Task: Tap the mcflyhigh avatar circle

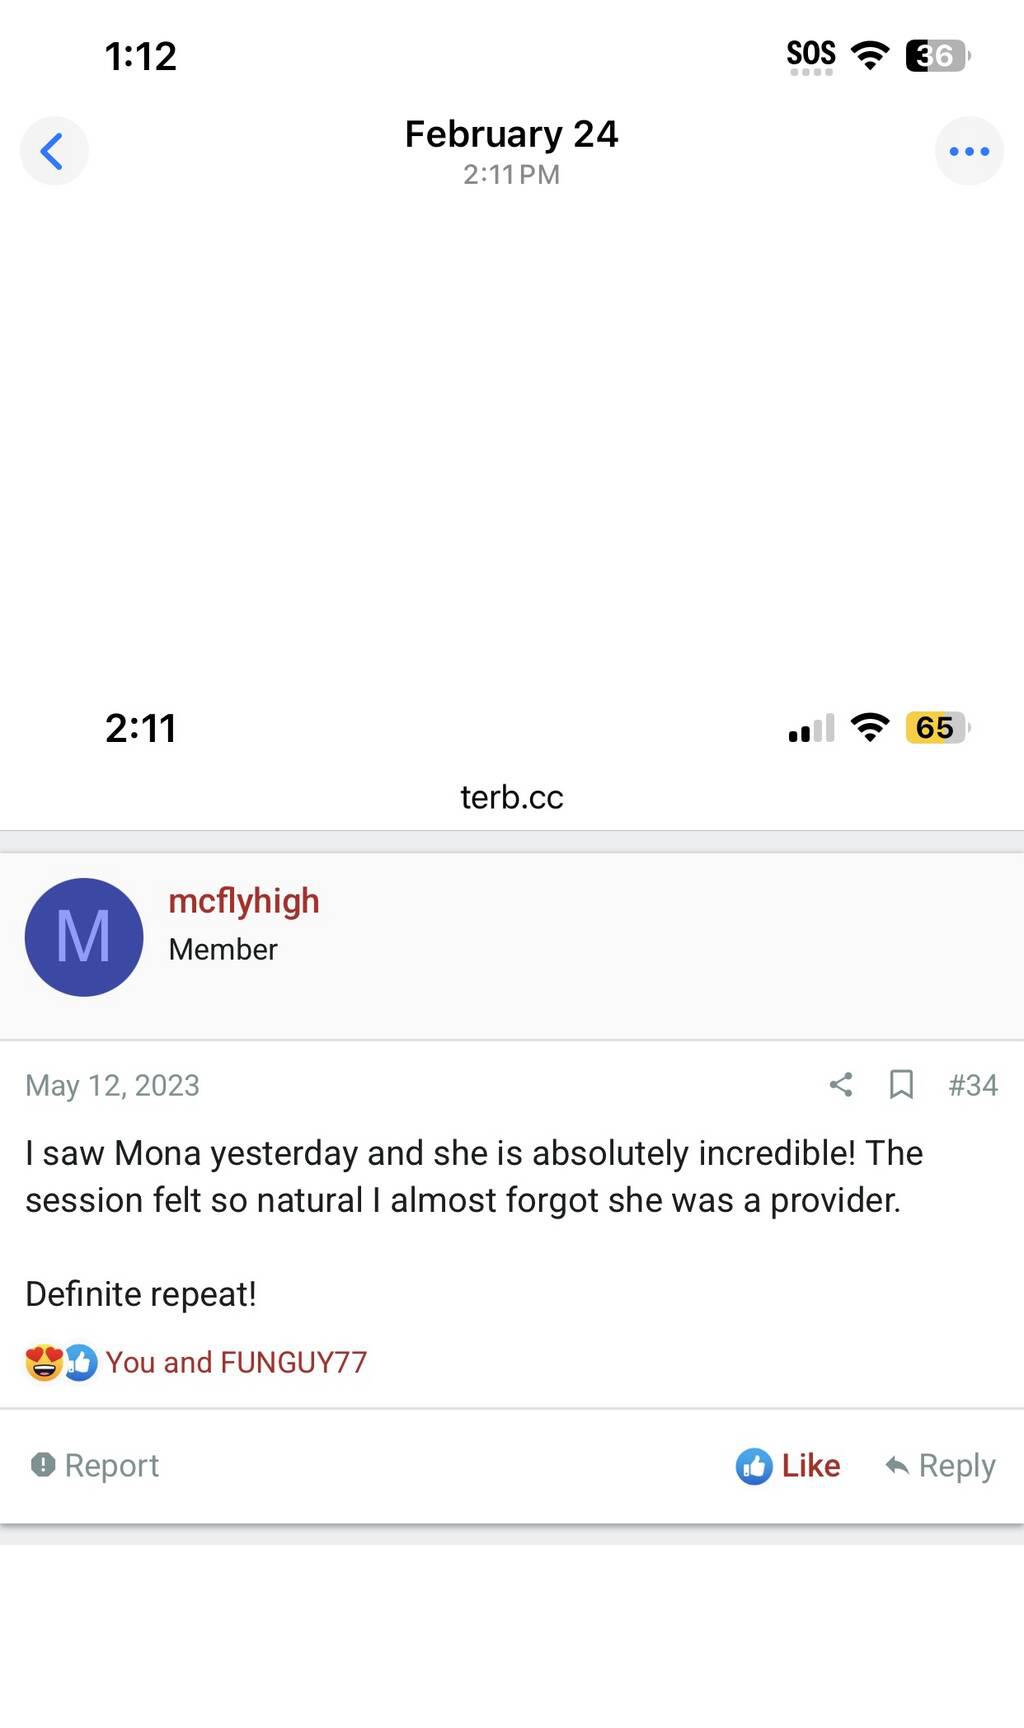Action: pyautogui.click(x=84, y=937)
